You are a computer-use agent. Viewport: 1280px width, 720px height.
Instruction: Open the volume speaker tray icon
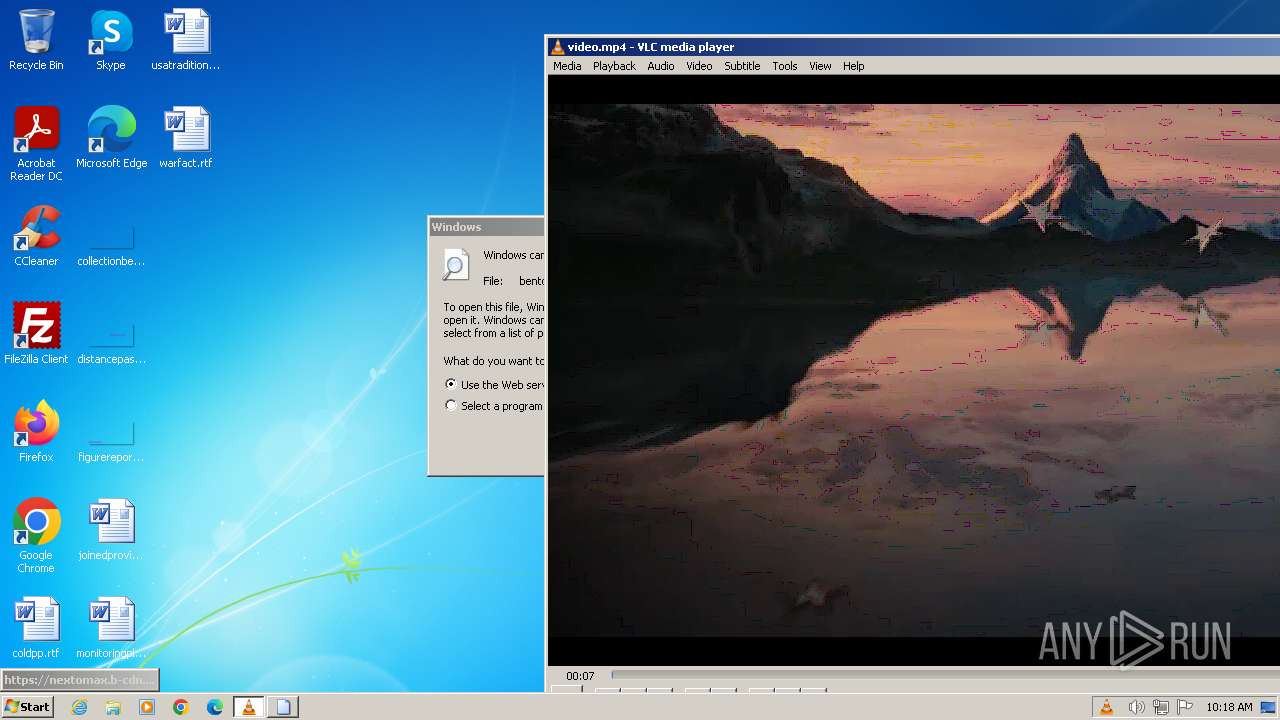[x=1136, y=707]
